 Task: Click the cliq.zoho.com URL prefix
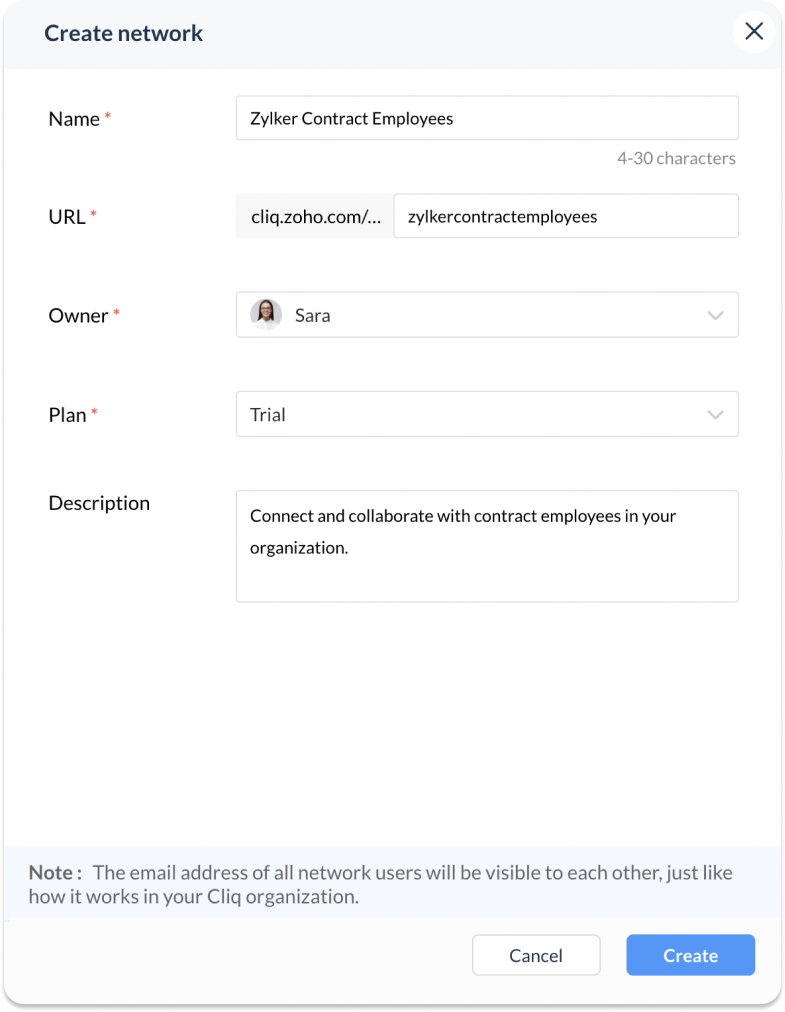tap(315, 217)
